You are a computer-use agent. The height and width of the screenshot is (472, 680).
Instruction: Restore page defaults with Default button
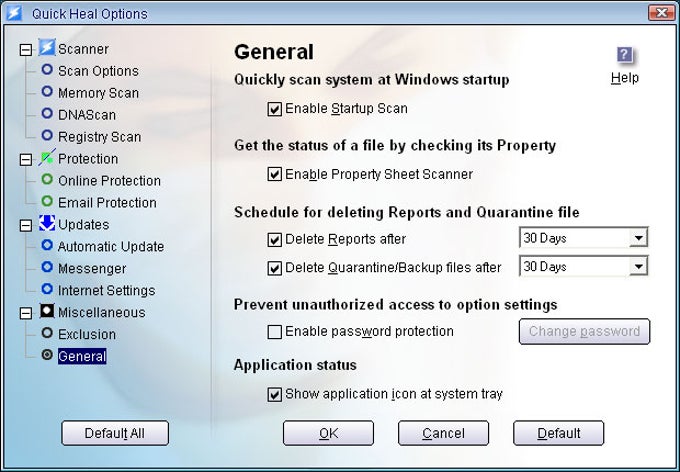tap(559, 433)
